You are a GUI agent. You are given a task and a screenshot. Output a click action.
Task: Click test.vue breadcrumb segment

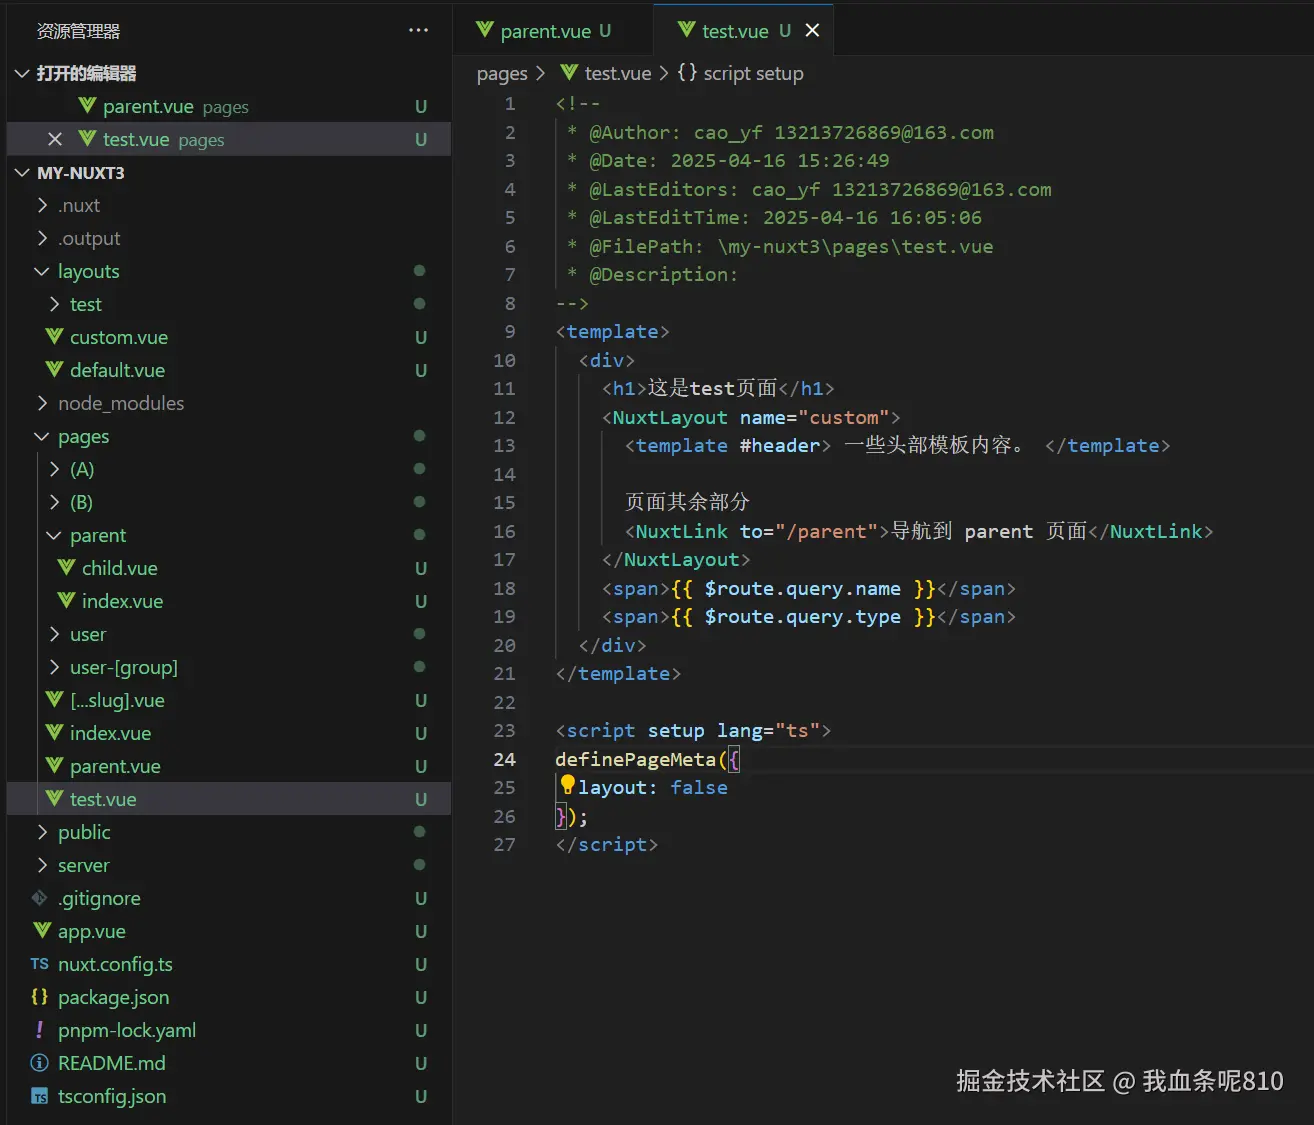click(x=617, y=73)
